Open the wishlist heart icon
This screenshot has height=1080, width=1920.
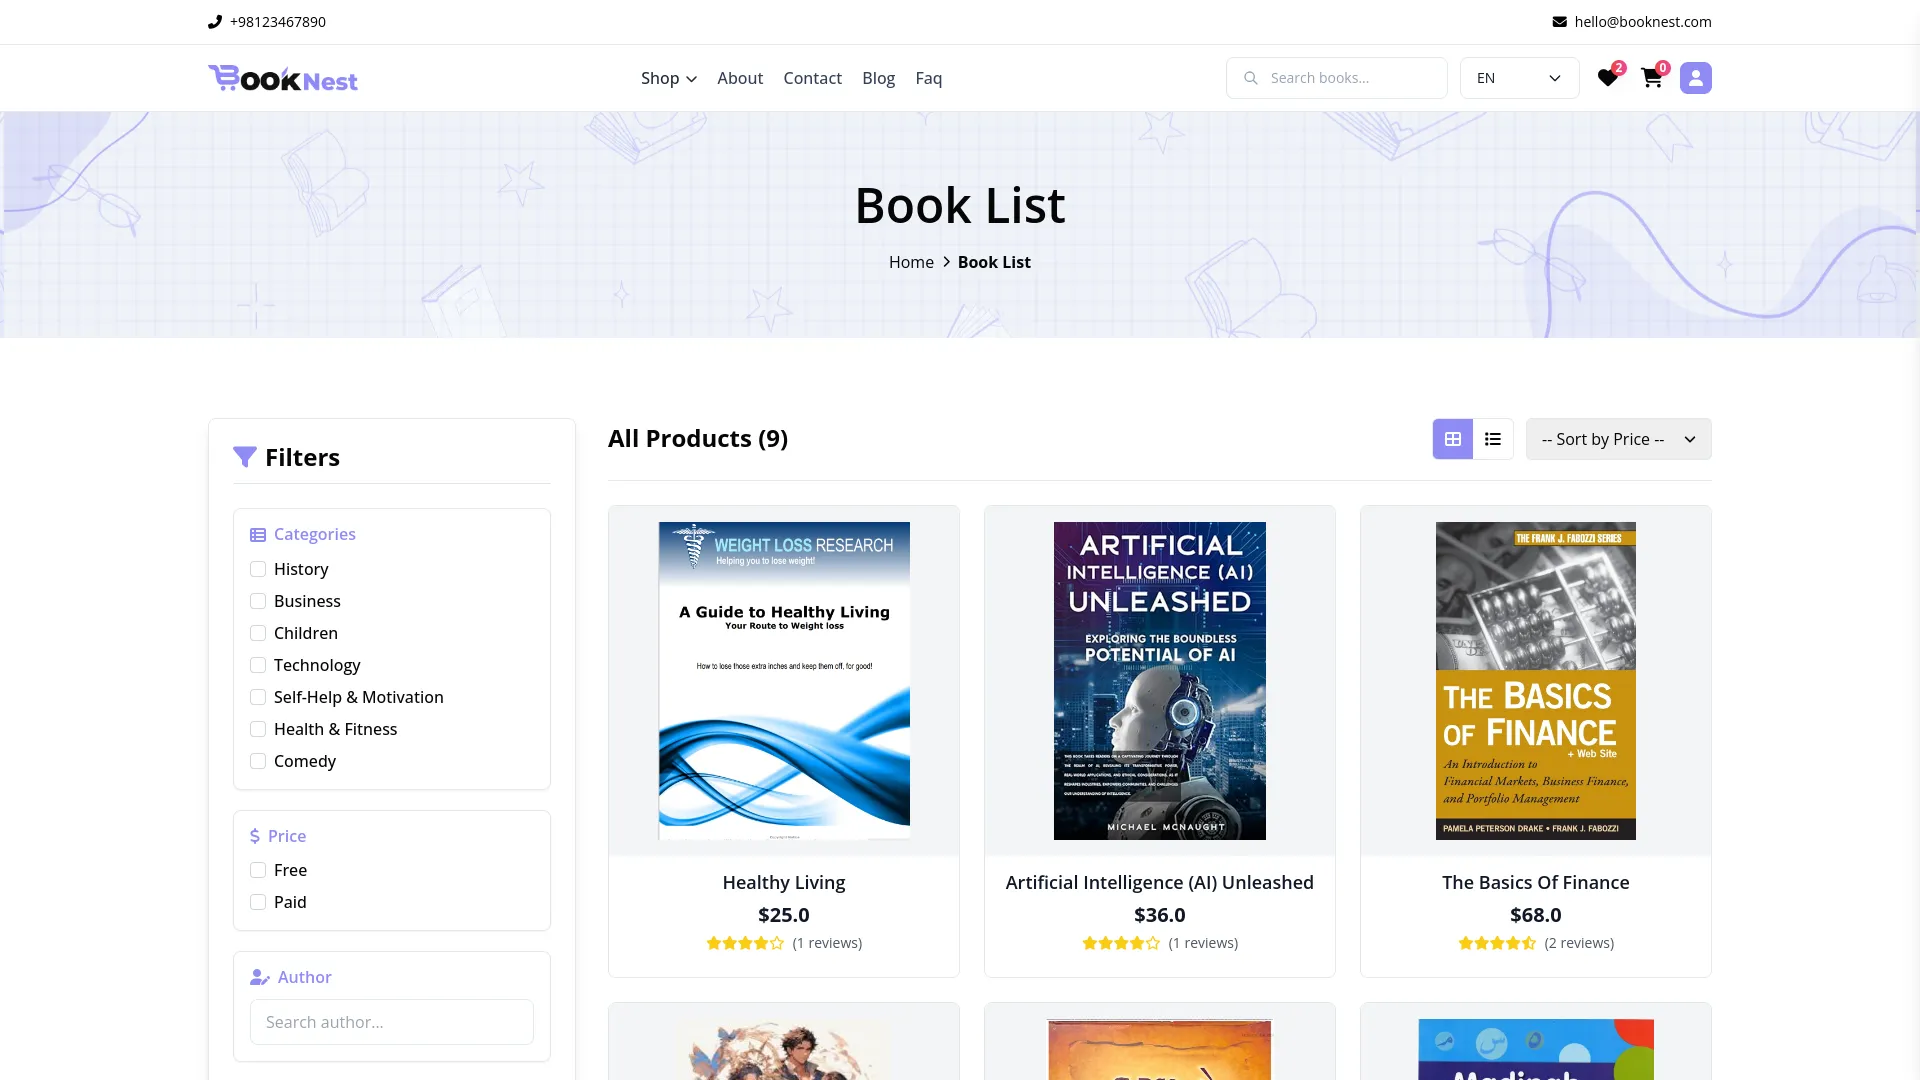point(1607,77)
